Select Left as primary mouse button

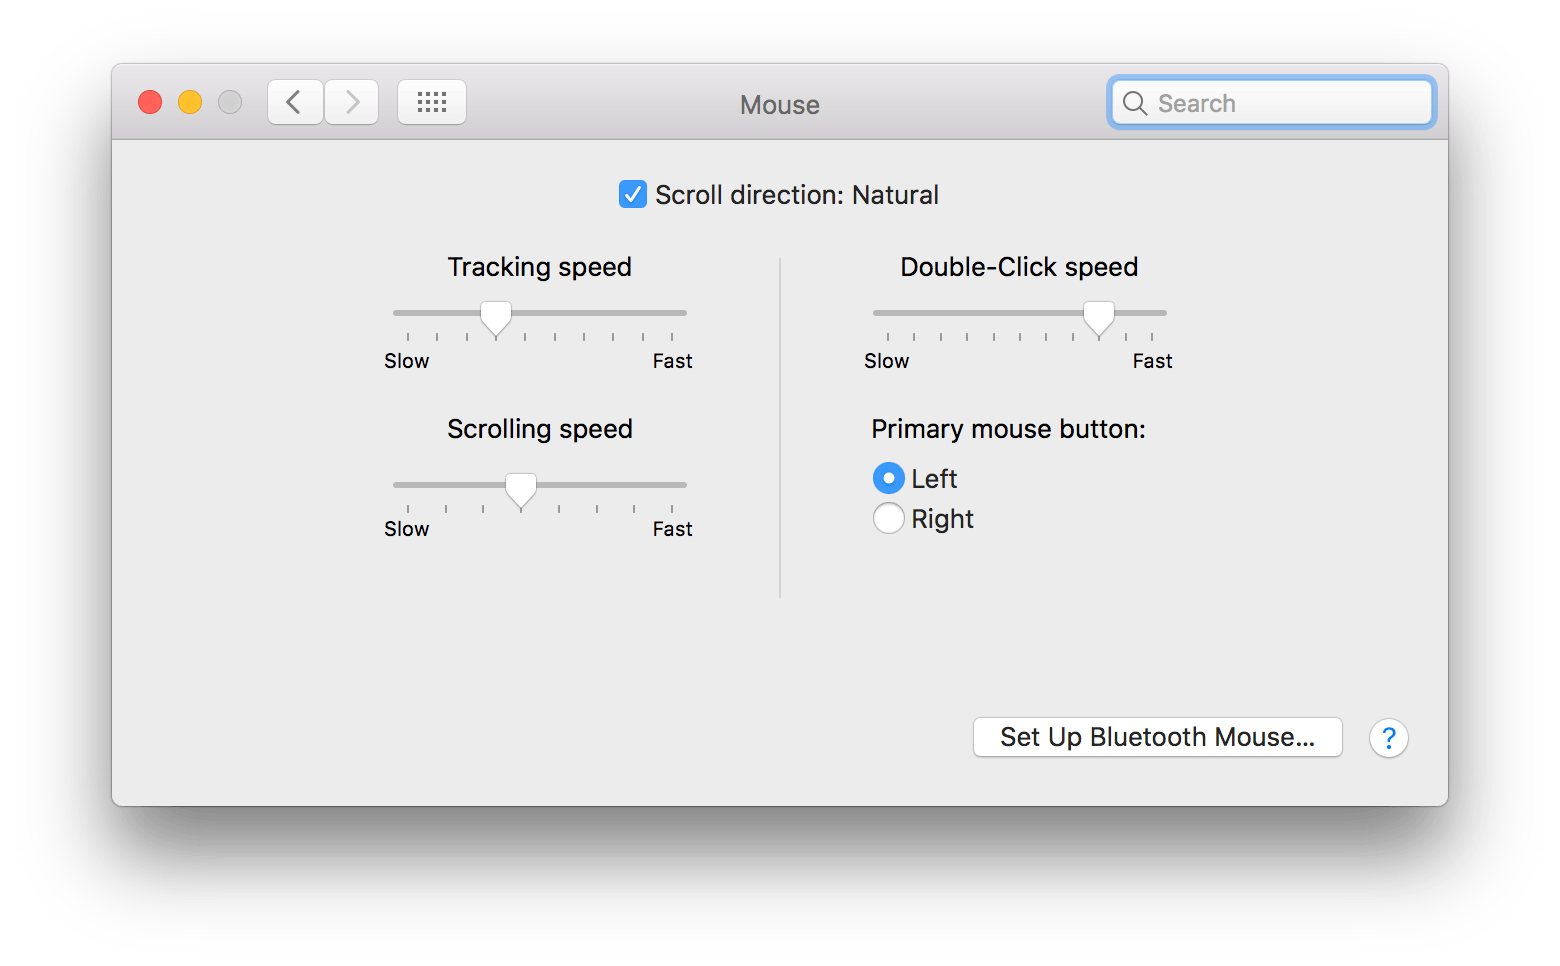tap(889, 478)
